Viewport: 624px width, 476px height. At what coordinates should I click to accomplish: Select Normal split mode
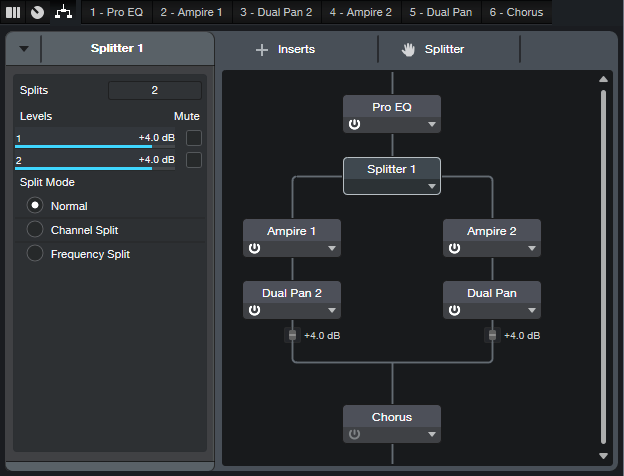tap(35, 205)
